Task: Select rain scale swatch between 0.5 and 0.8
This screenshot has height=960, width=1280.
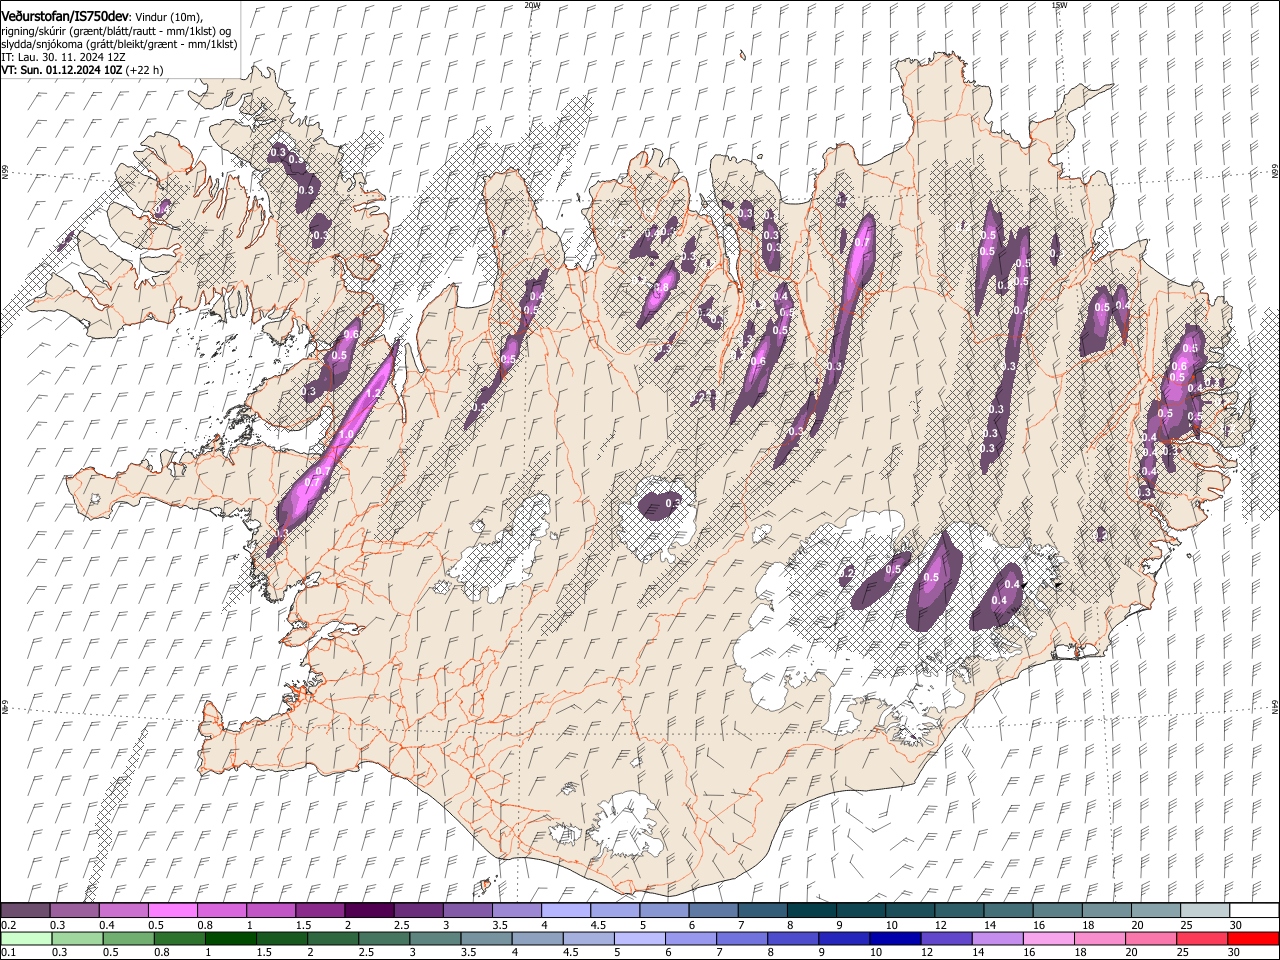Action: click(128, 938)
